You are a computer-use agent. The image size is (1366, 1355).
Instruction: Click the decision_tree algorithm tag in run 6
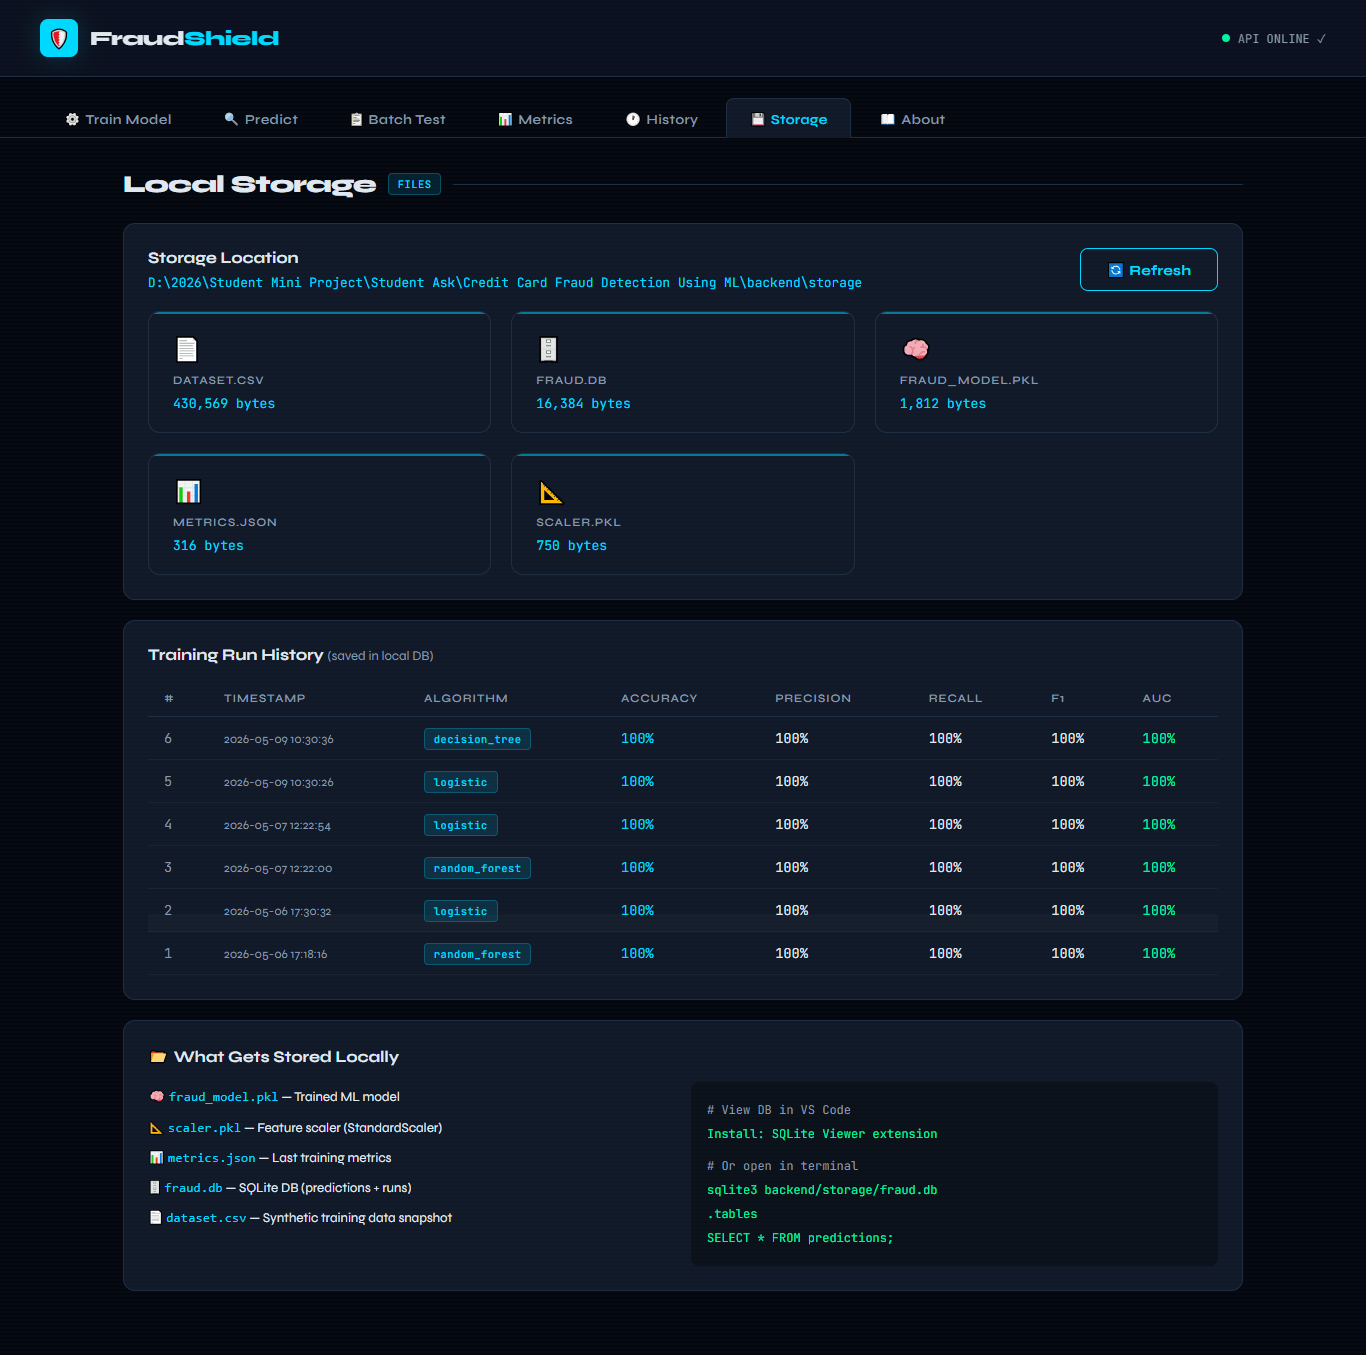click(477, 739)
